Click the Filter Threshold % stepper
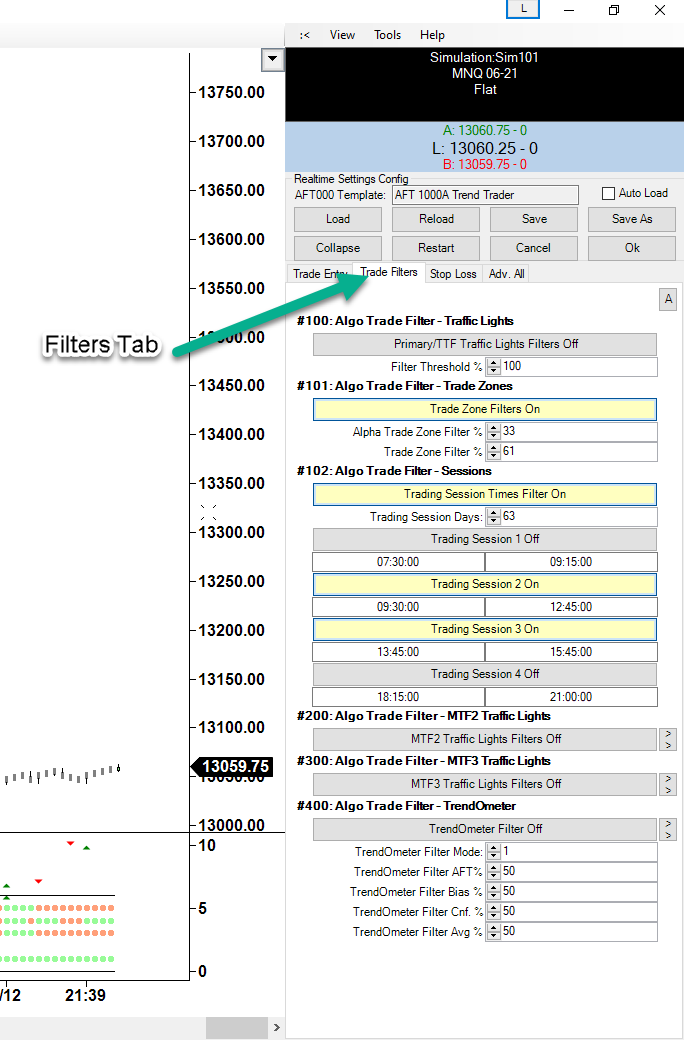The width and height of the screenshot is (684, 1040). pos(493,367)
